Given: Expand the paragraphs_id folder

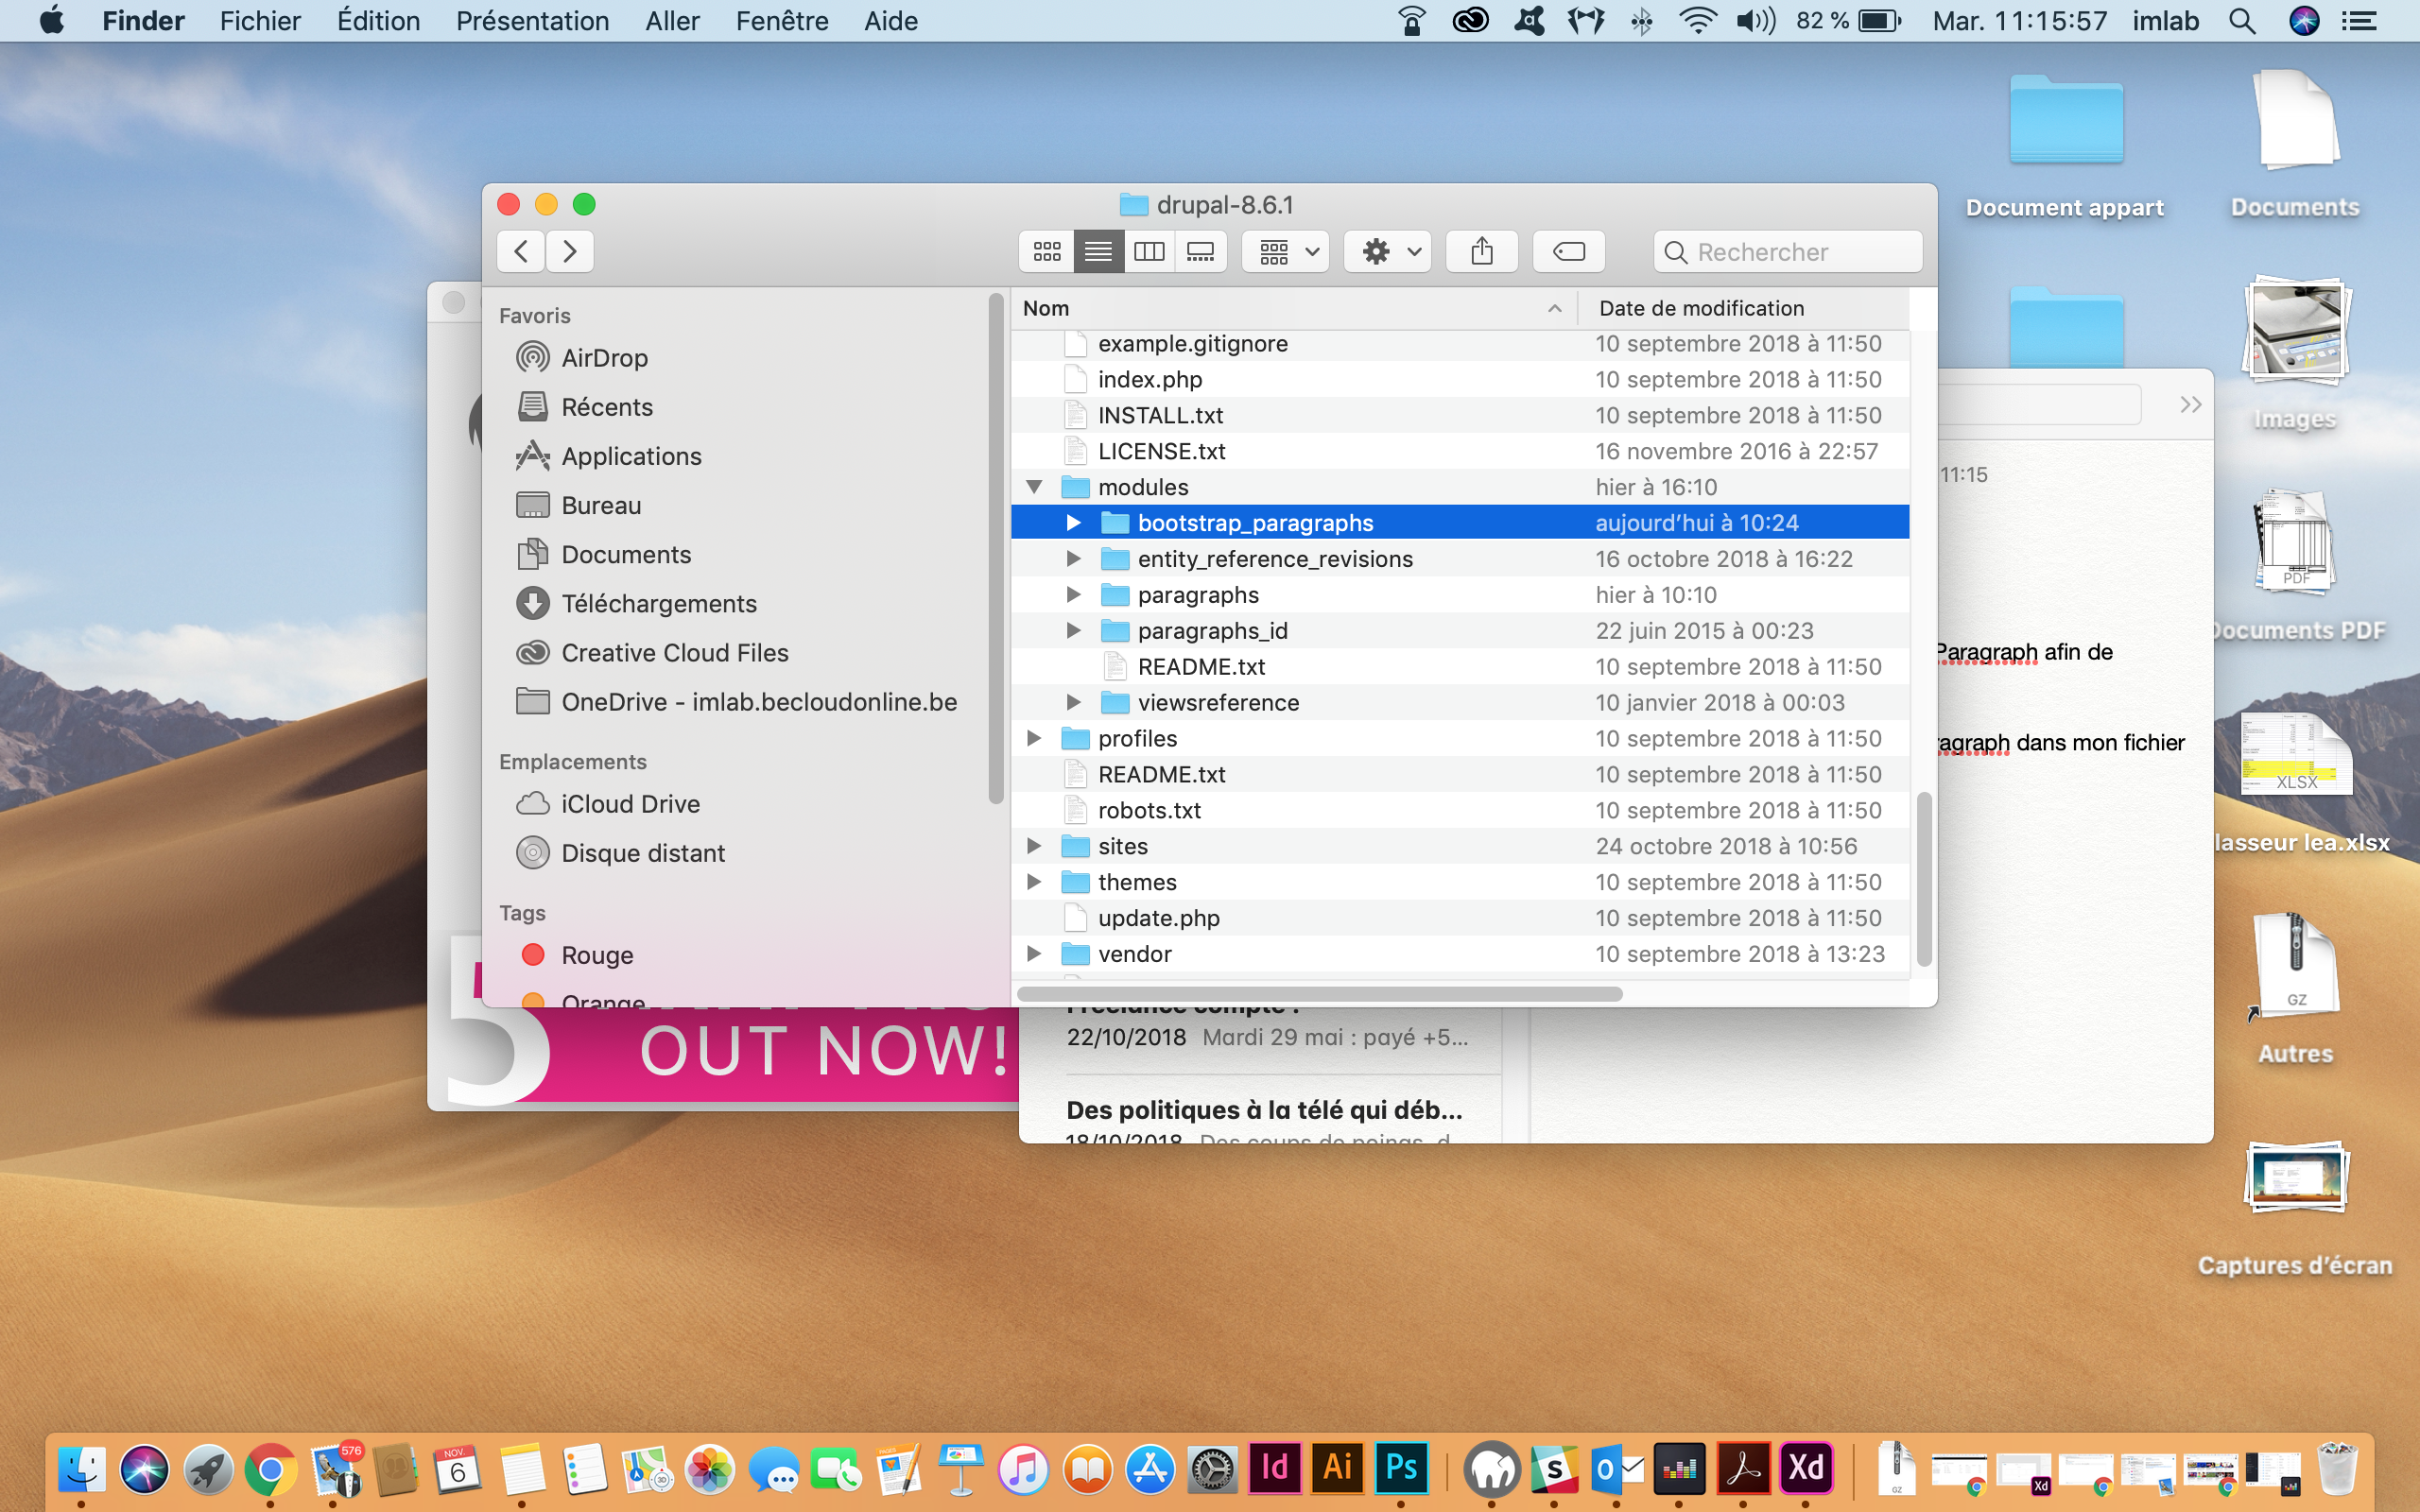Looking at the screenshot, I should pos(1073,630).
